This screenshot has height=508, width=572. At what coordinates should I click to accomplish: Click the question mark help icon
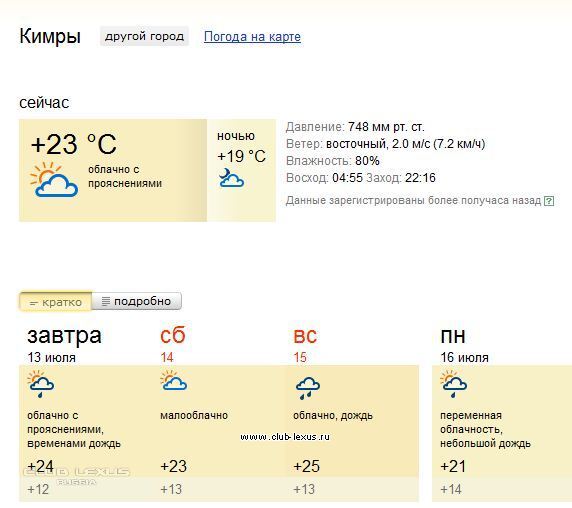549,201
